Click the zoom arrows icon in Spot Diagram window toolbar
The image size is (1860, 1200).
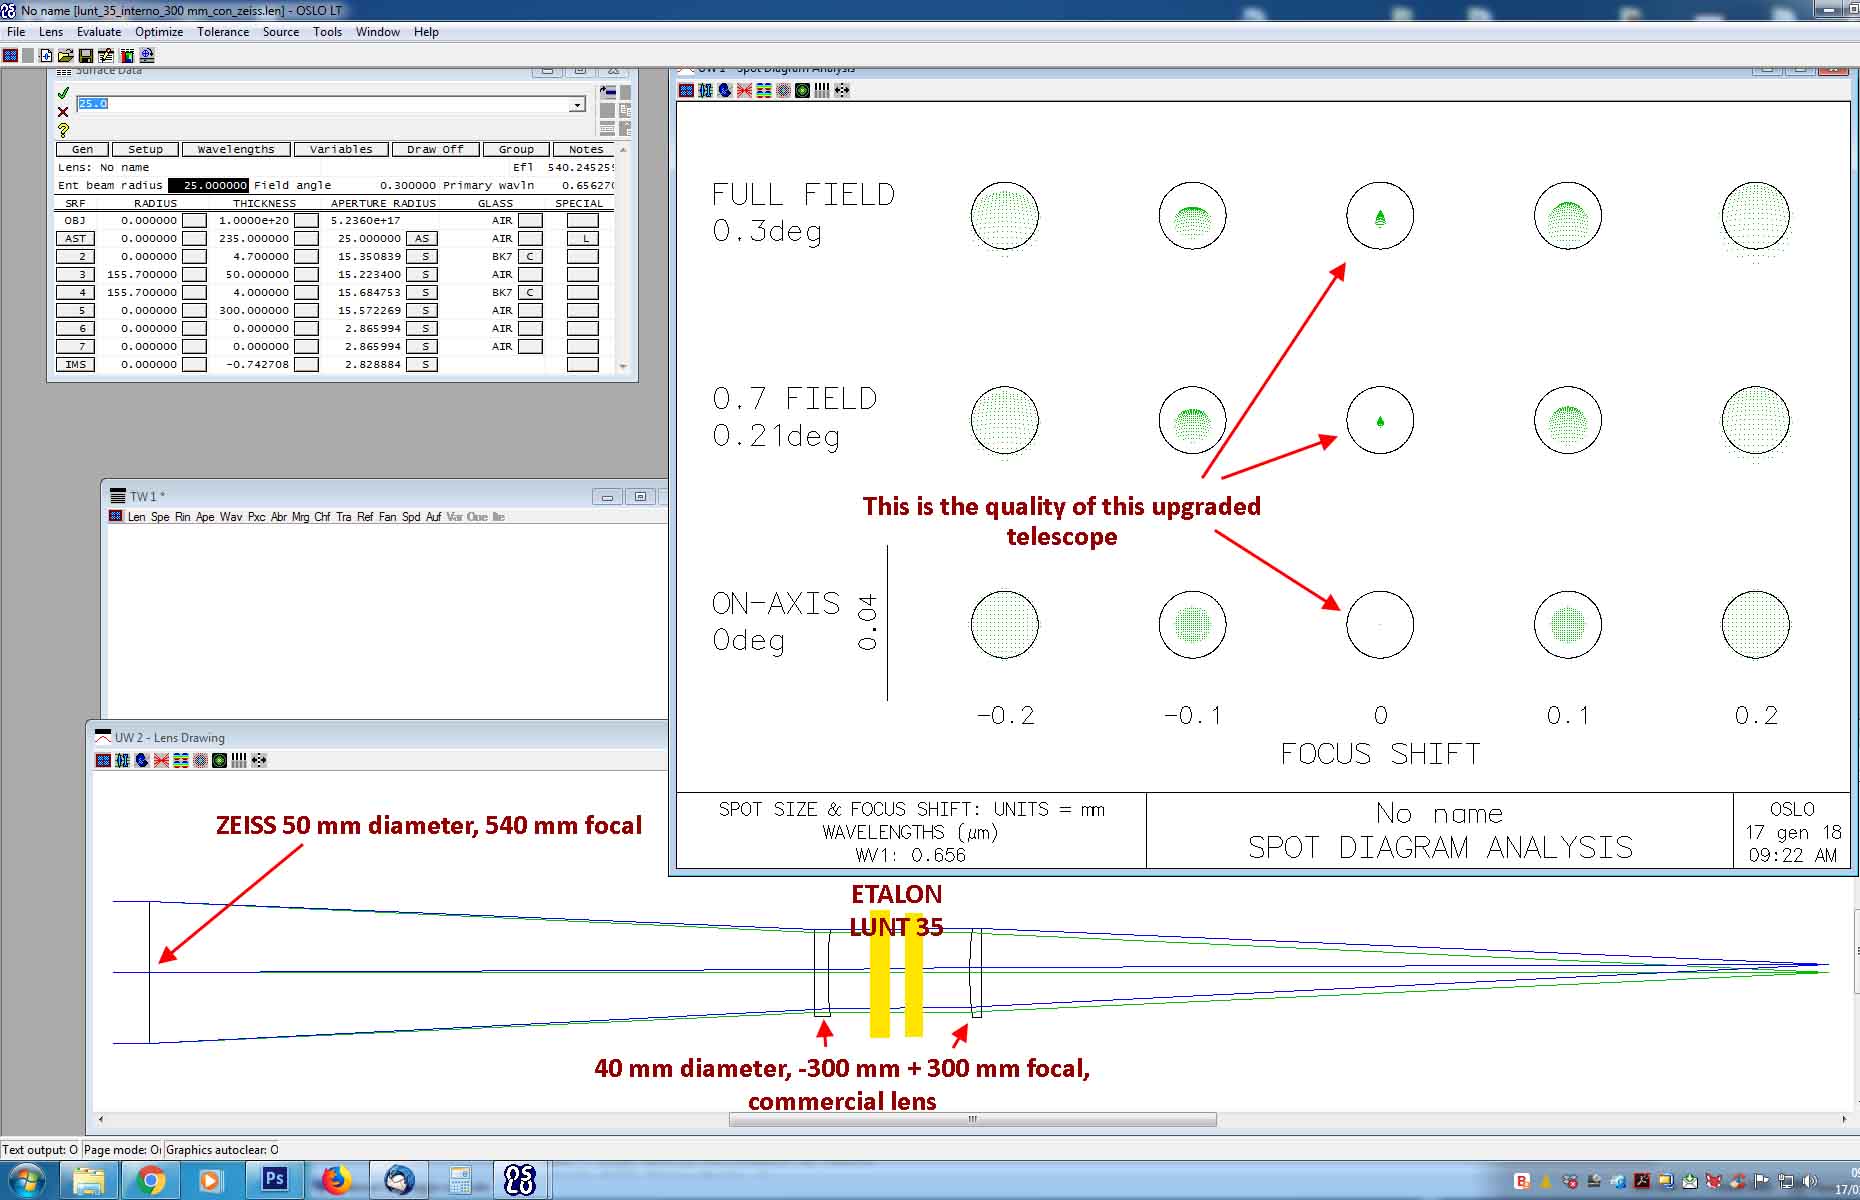[x=842, y=90]
